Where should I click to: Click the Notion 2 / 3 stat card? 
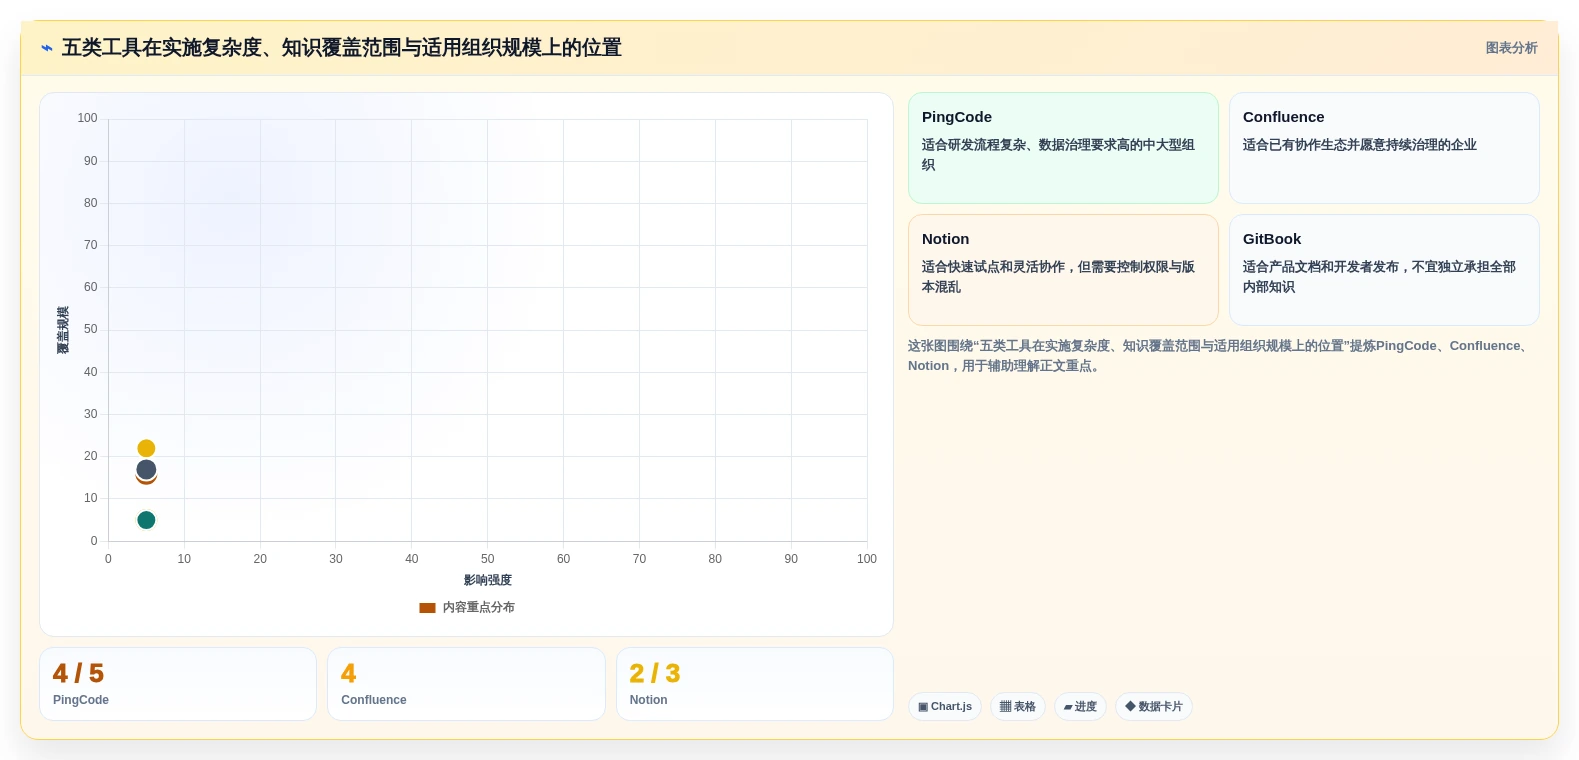click(x=755, y=684)
